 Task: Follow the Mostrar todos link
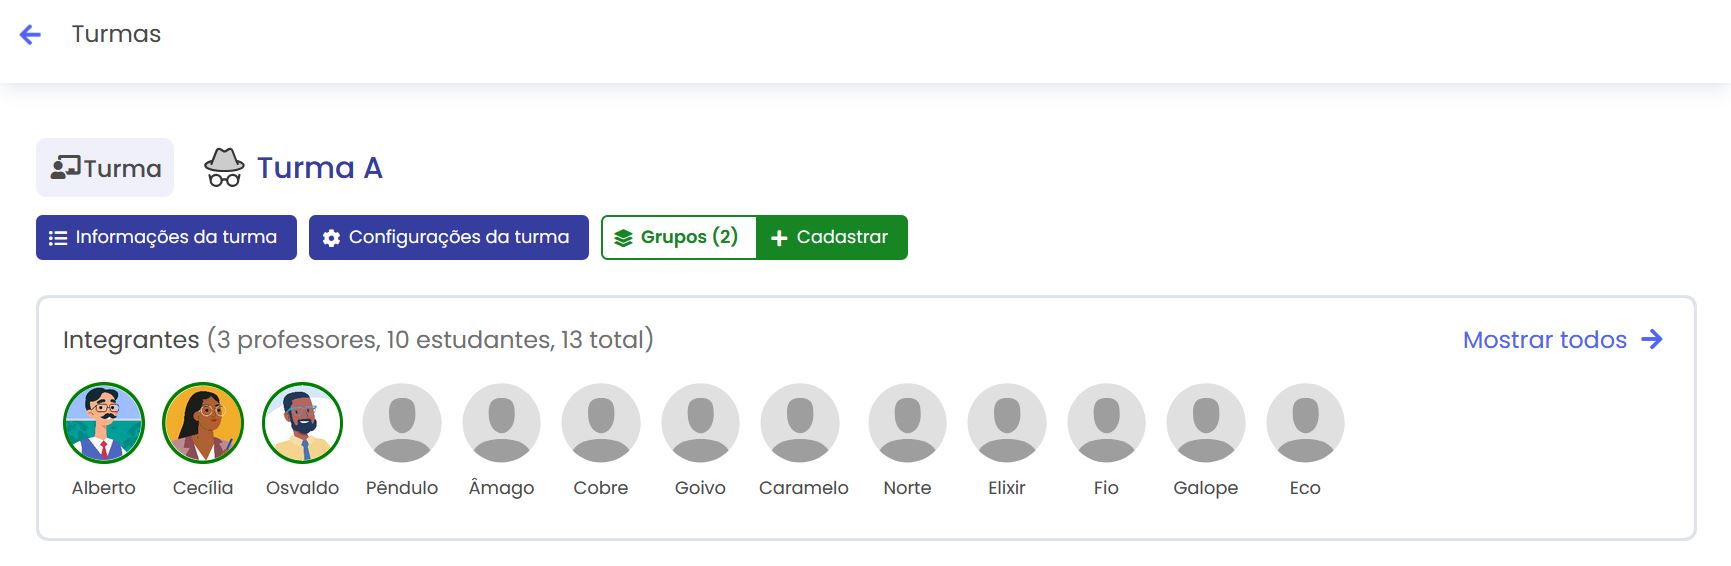click(1561, 340)
